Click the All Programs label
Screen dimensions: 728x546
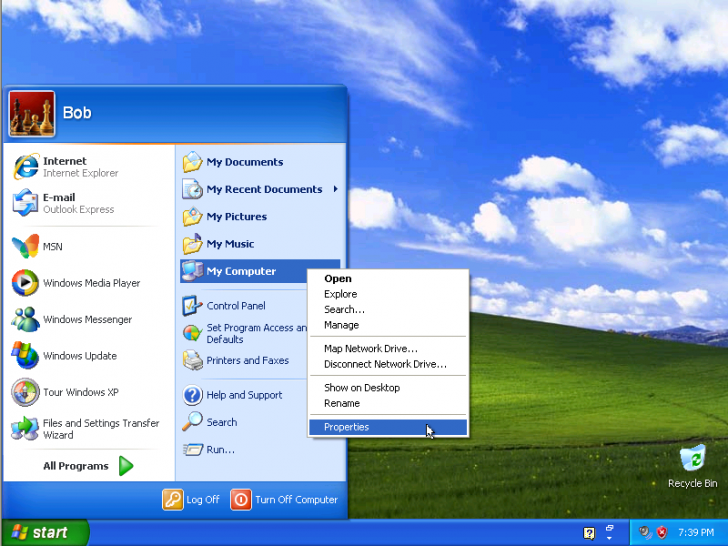click(76, 466)
